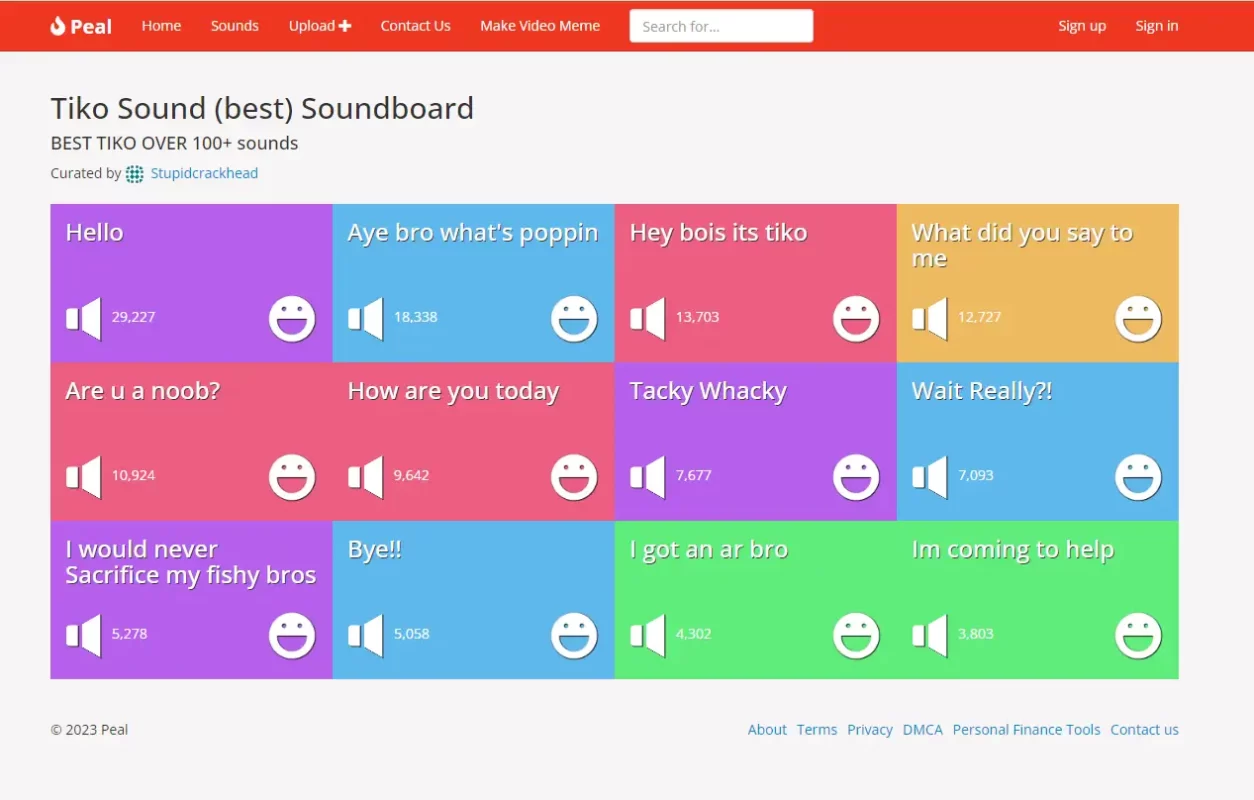Click the Hello sound title
Screen dimensions: 1254x800
[95, 233]
